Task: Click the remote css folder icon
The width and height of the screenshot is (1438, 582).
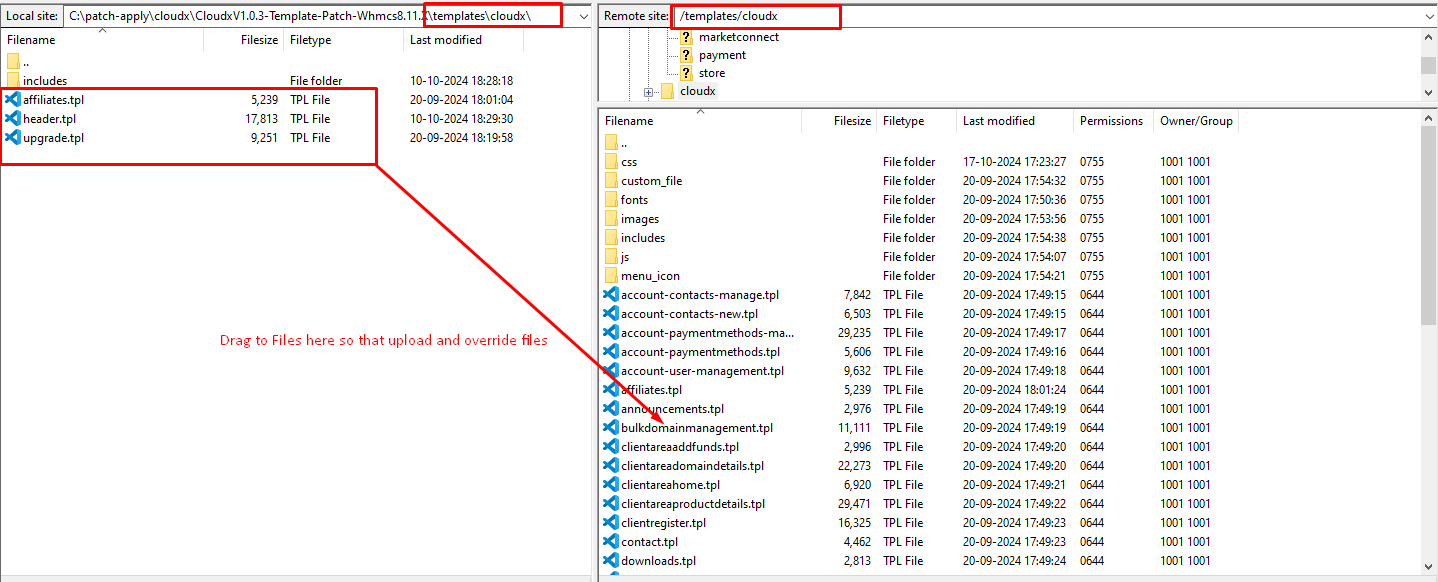Action: coord(611,162)
